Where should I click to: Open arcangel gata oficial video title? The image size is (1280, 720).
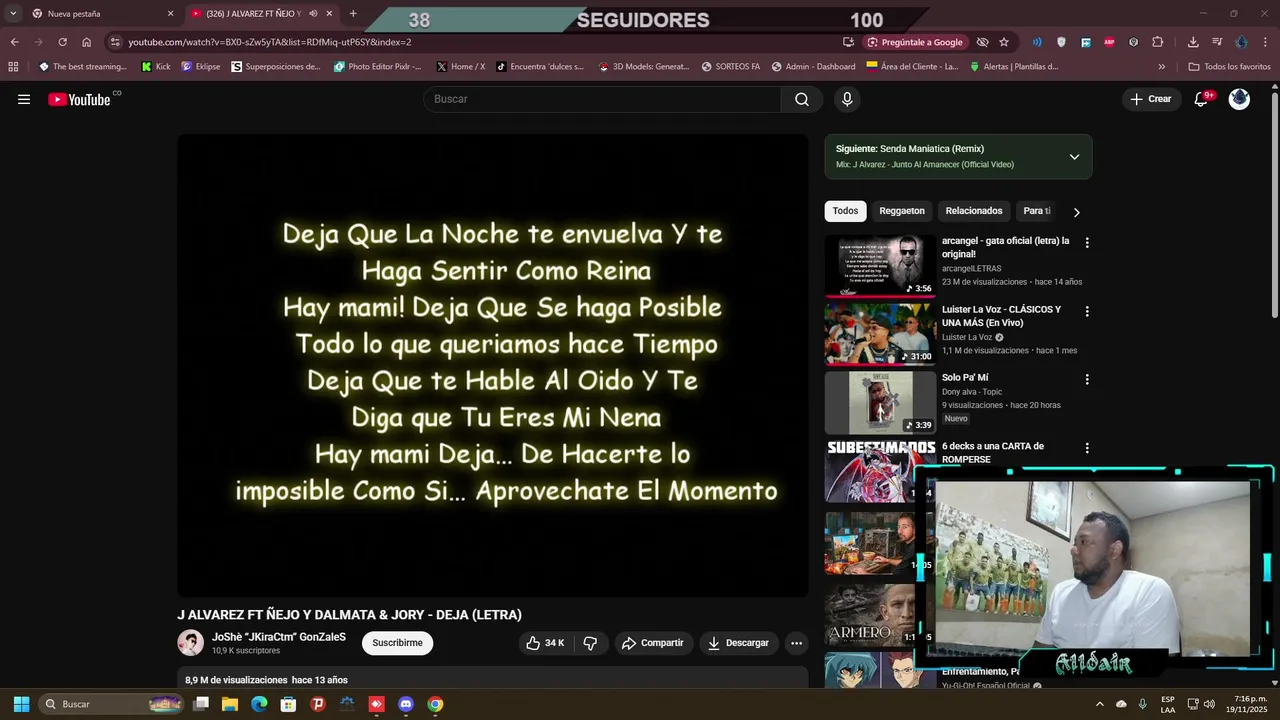coord(1005,247)
